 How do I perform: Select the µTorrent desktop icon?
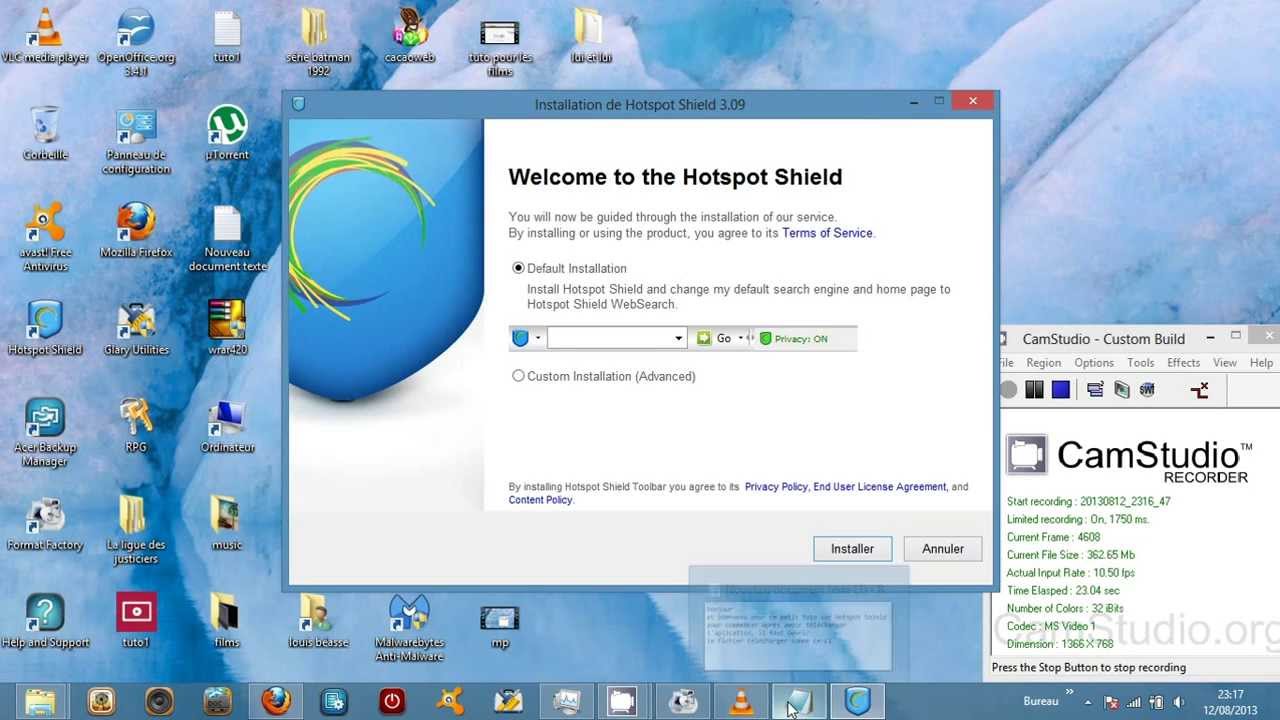coord(227,133)
